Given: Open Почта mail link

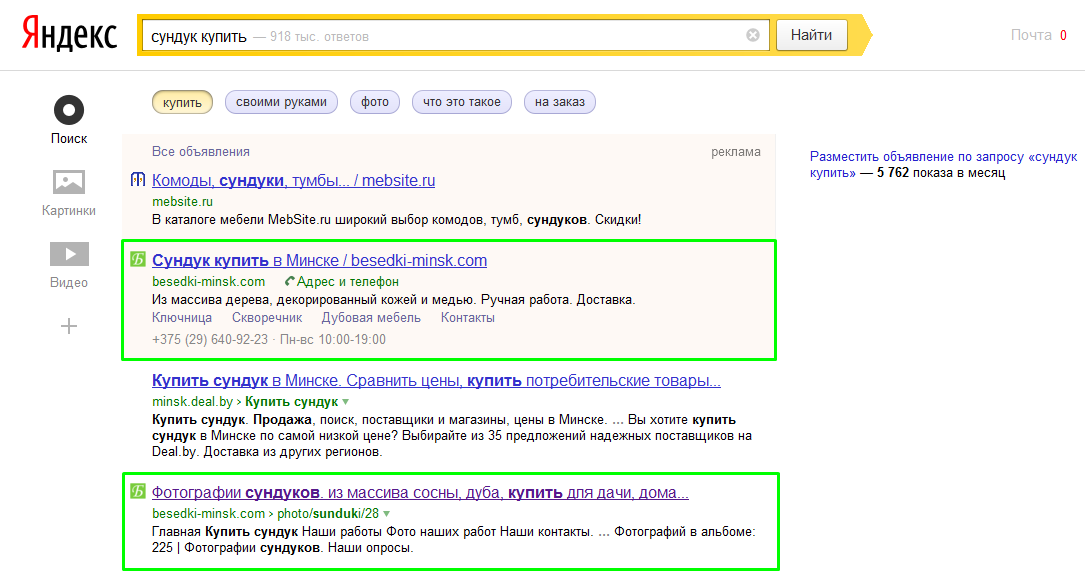Looking at the screenshot, I should coord(1031,35).
